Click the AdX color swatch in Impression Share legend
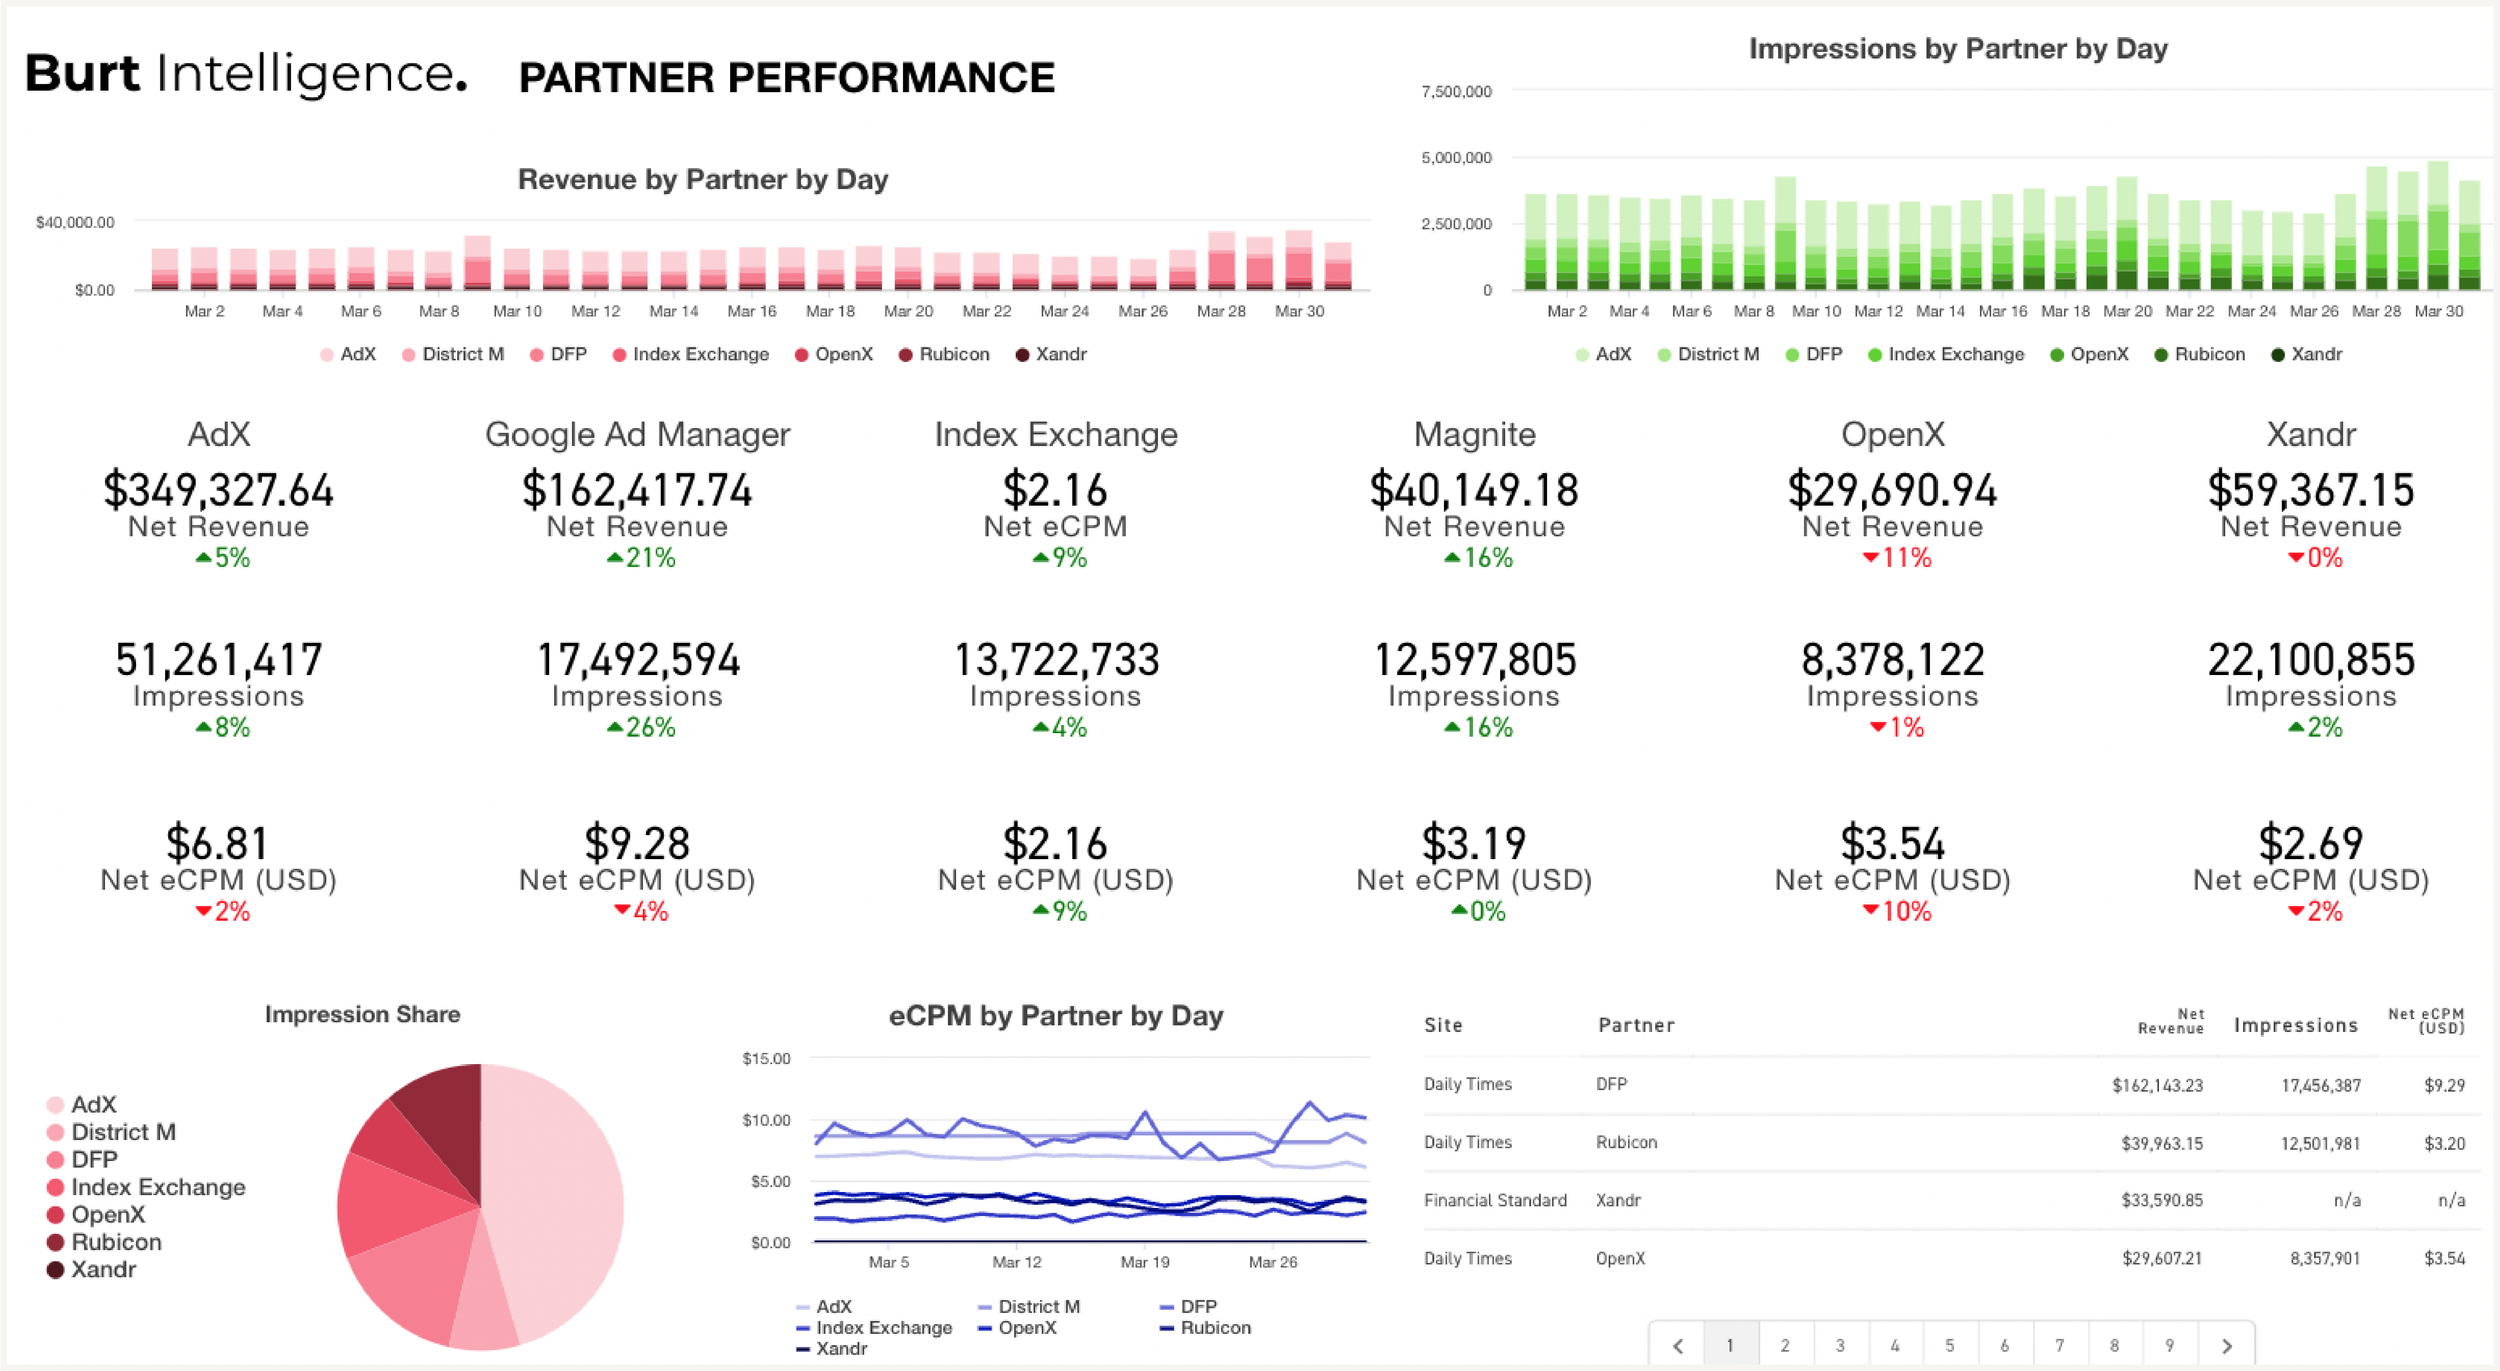Screen dimensions: 2500x1371 point(57,1104)
